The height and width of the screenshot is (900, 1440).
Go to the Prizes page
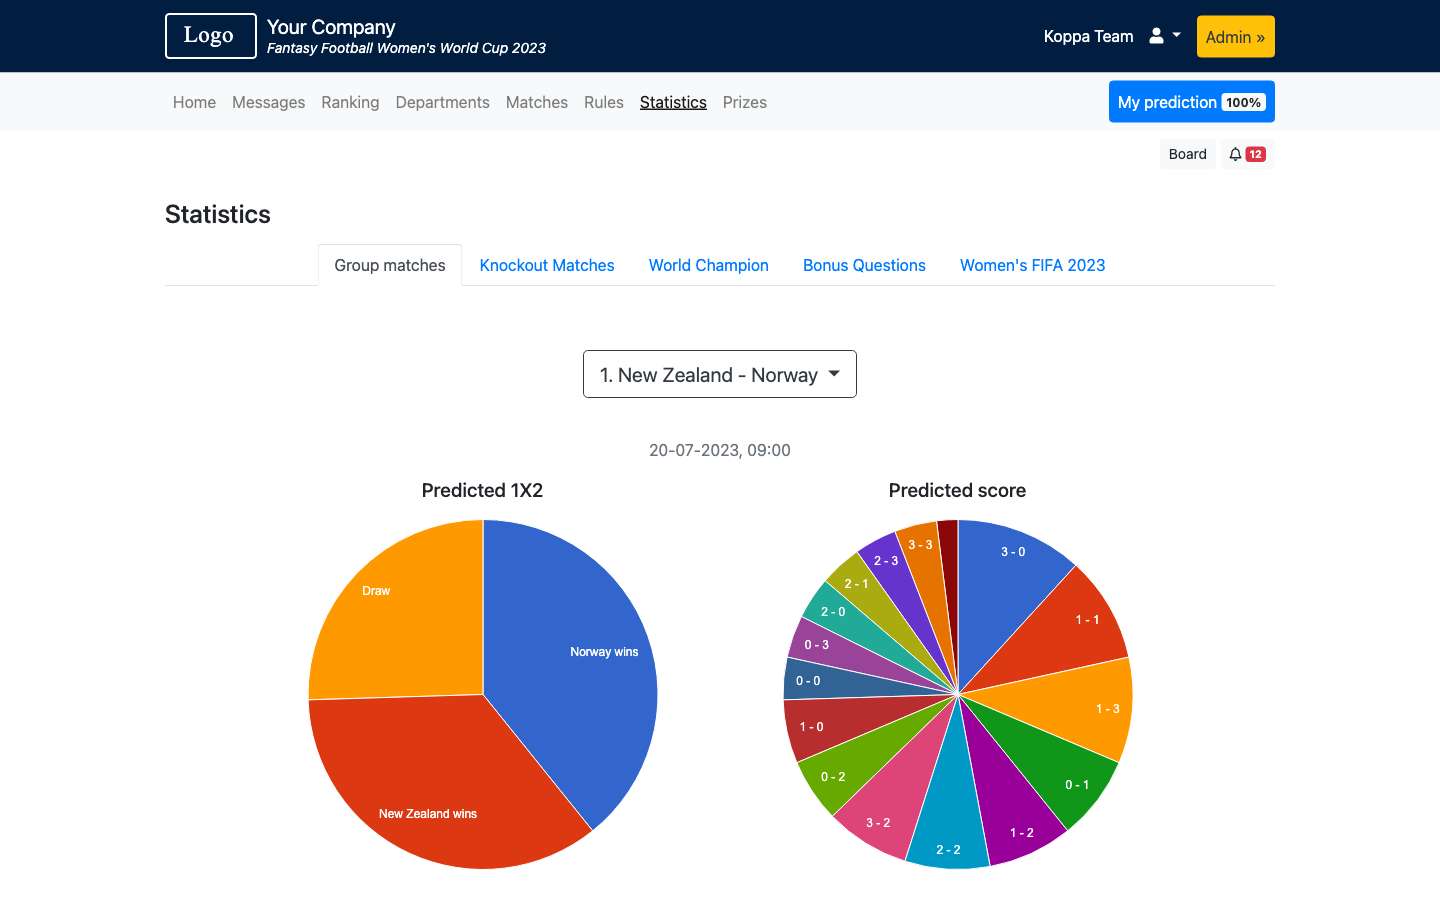pos(744,102)
